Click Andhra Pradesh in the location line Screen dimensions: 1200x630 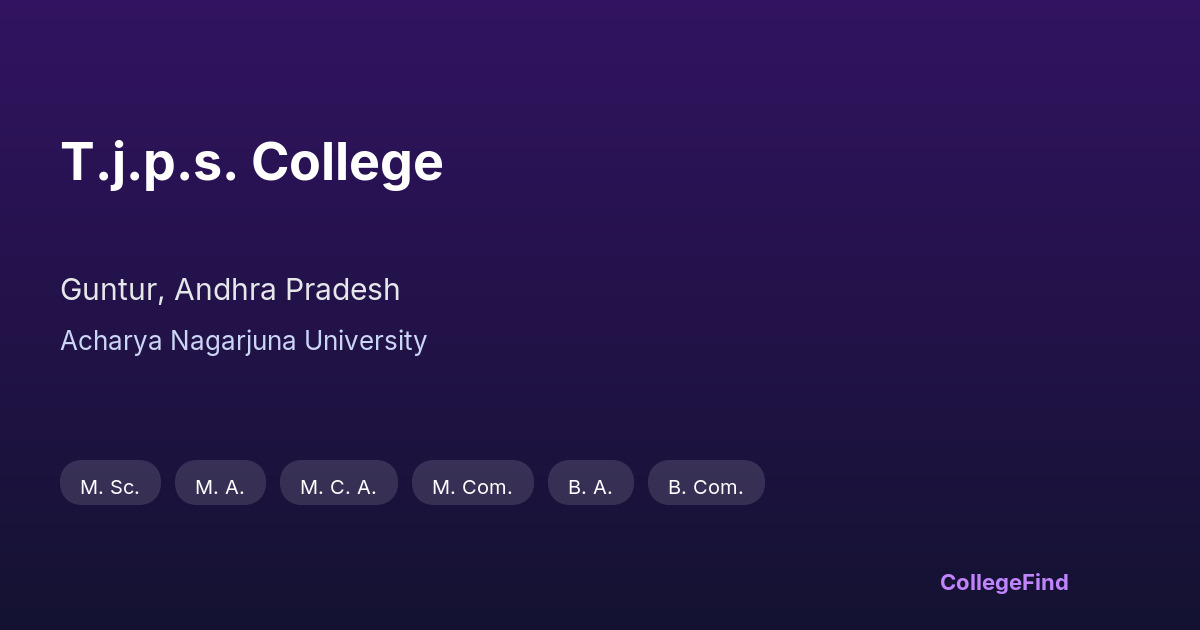coord(287,290)
